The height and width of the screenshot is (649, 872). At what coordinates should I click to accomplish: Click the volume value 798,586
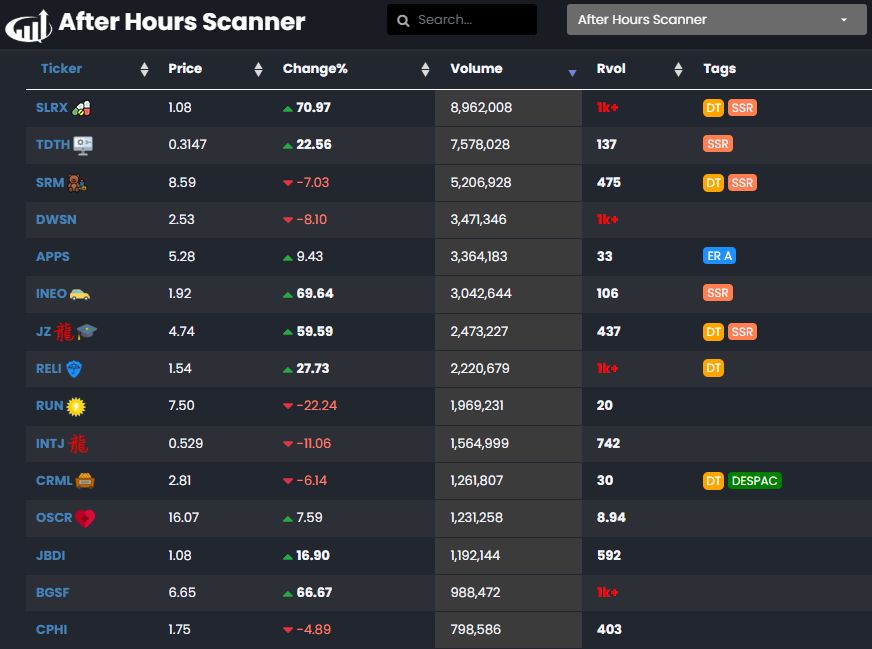coord(475,630)
